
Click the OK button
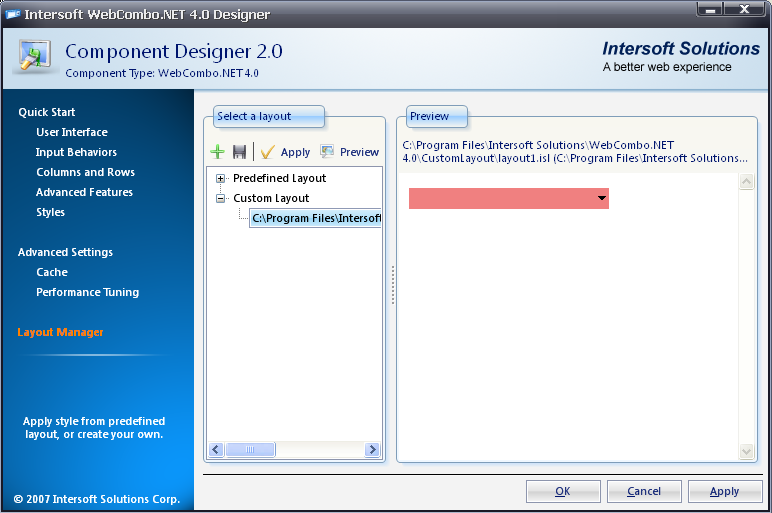point(563,491)
